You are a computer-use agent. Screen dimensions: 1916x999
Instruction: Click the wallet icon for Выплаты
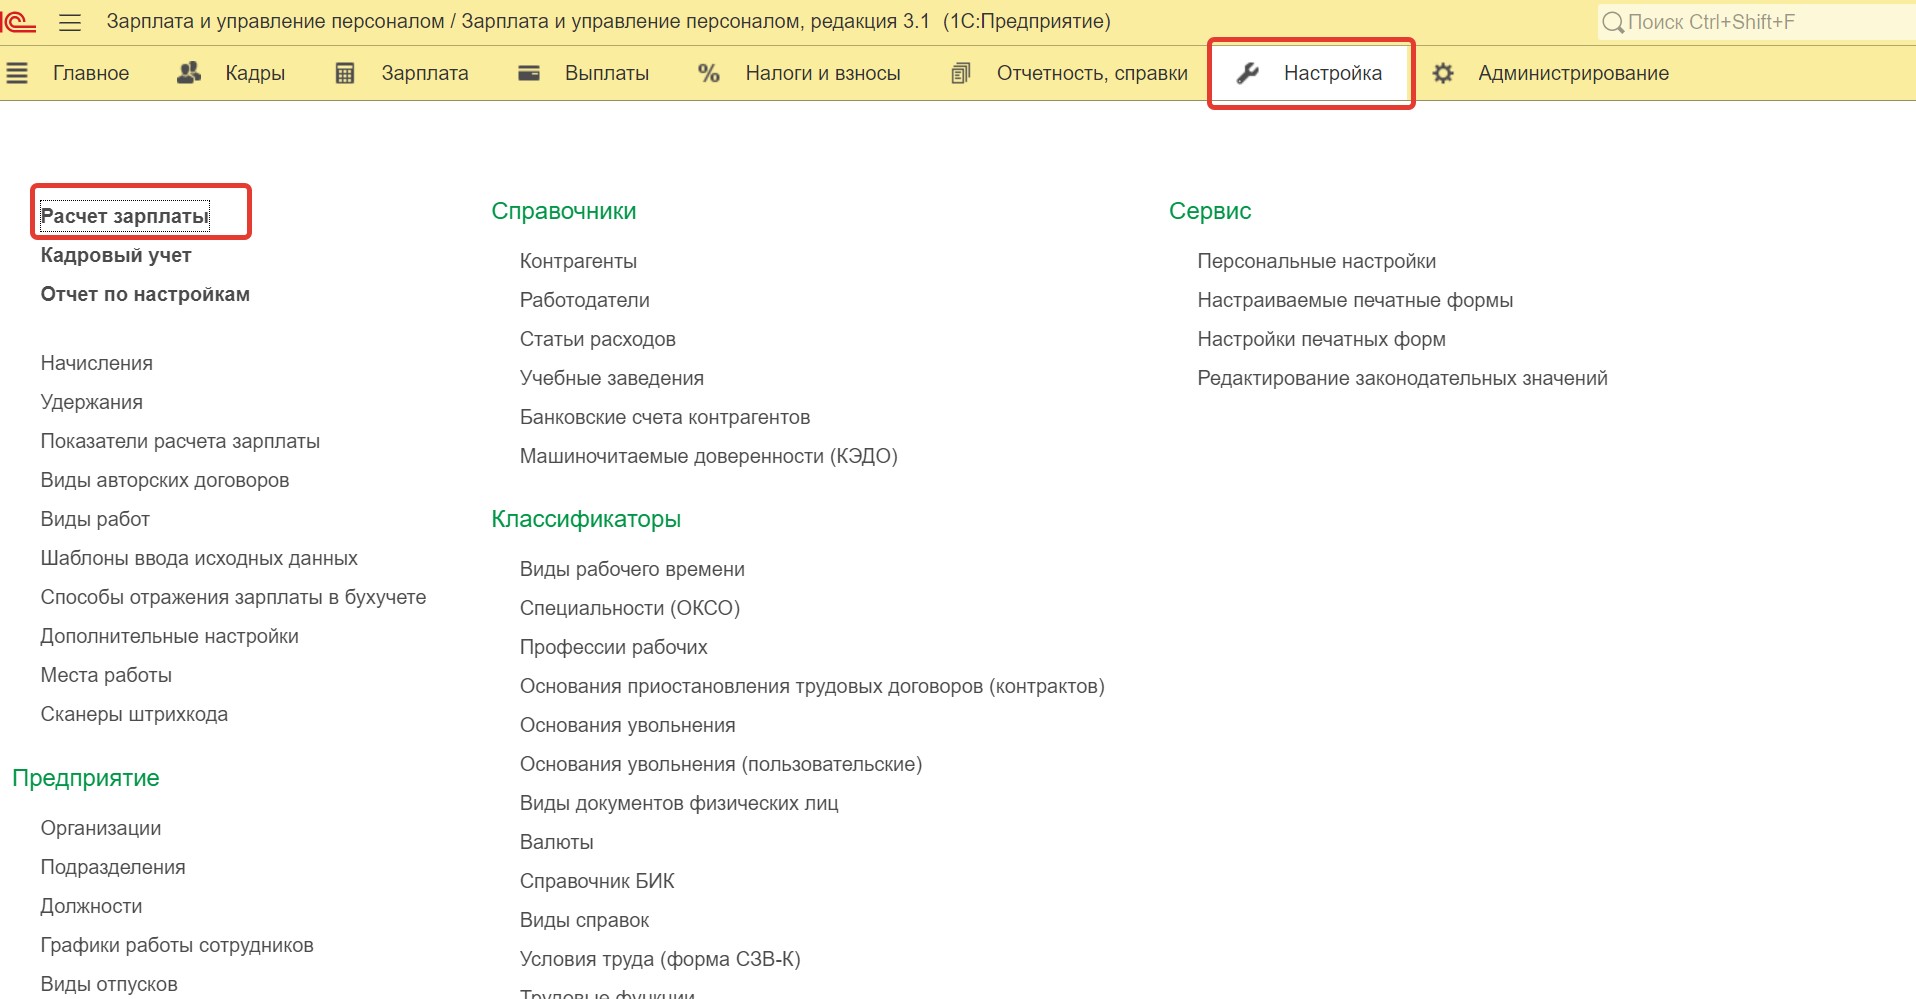(529, 73)
